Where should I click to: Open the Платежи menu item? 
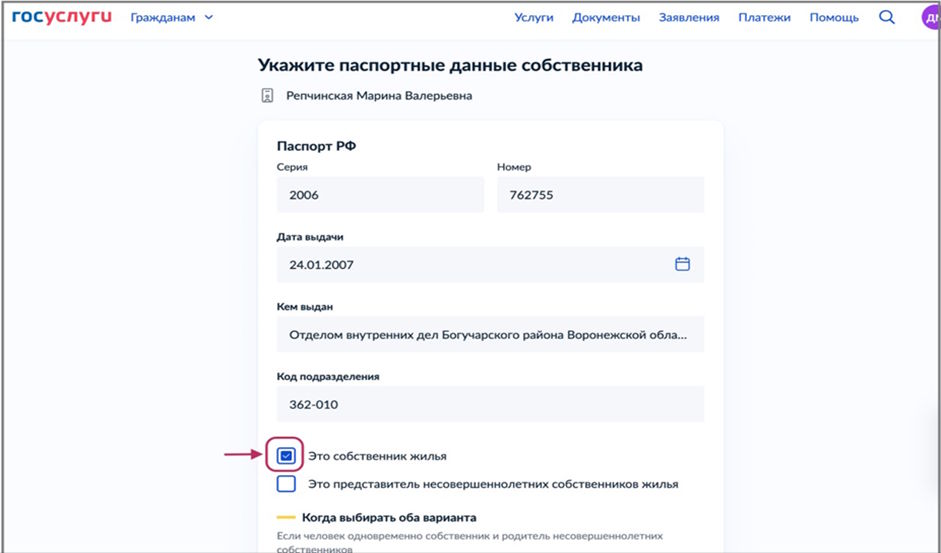(764, 17)
